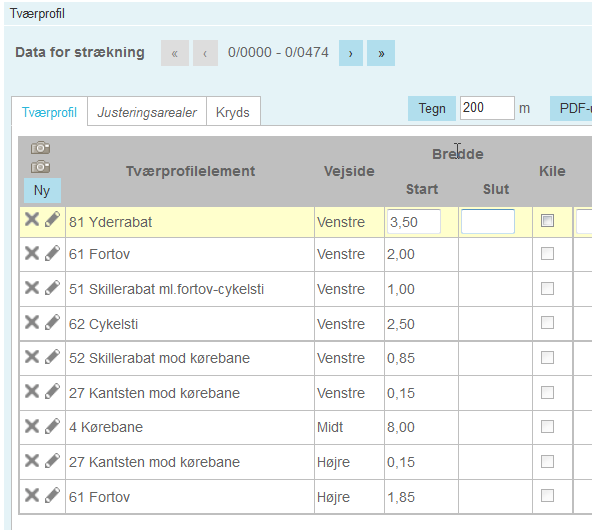The width and height of the screenshot is (592, 530).
Task: Edit the 61 Fortov Højre row
Action: point(52,495)
